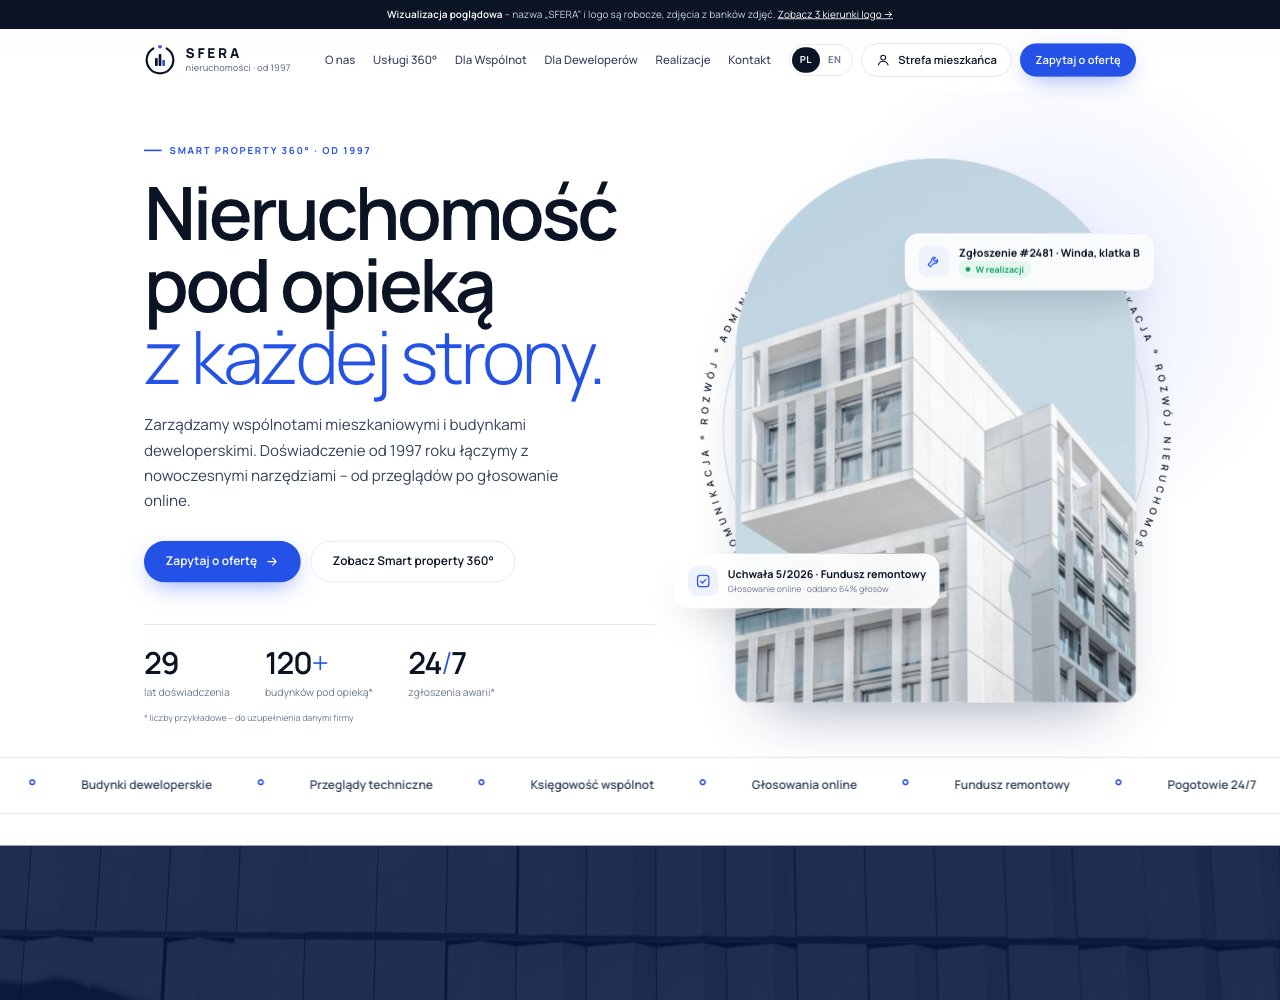
Task: Switch language to EN
Action: [834, 60]
